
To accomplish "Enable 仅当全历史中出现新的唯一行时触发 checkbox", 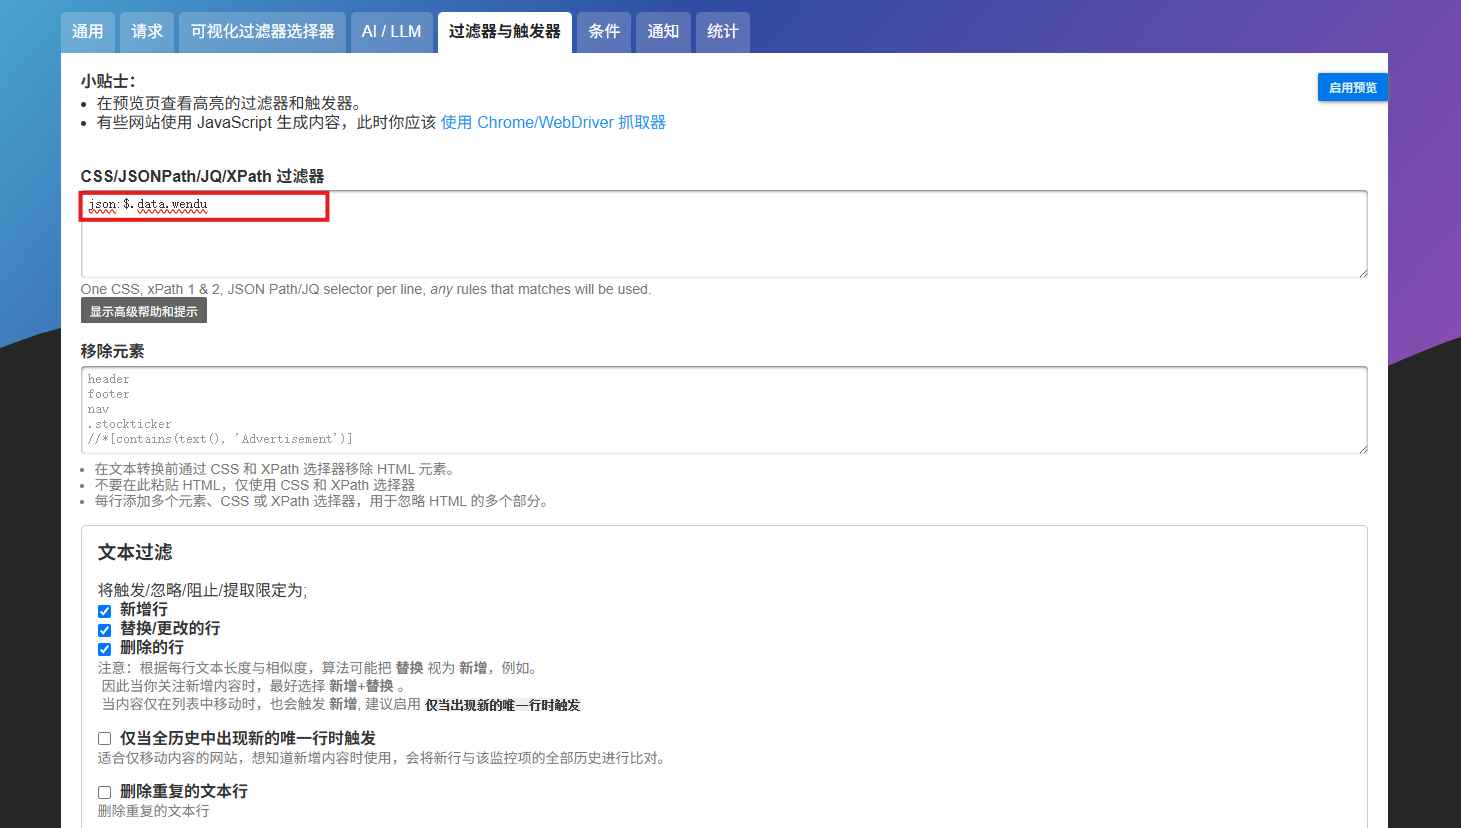I will (x=104, y=739).
